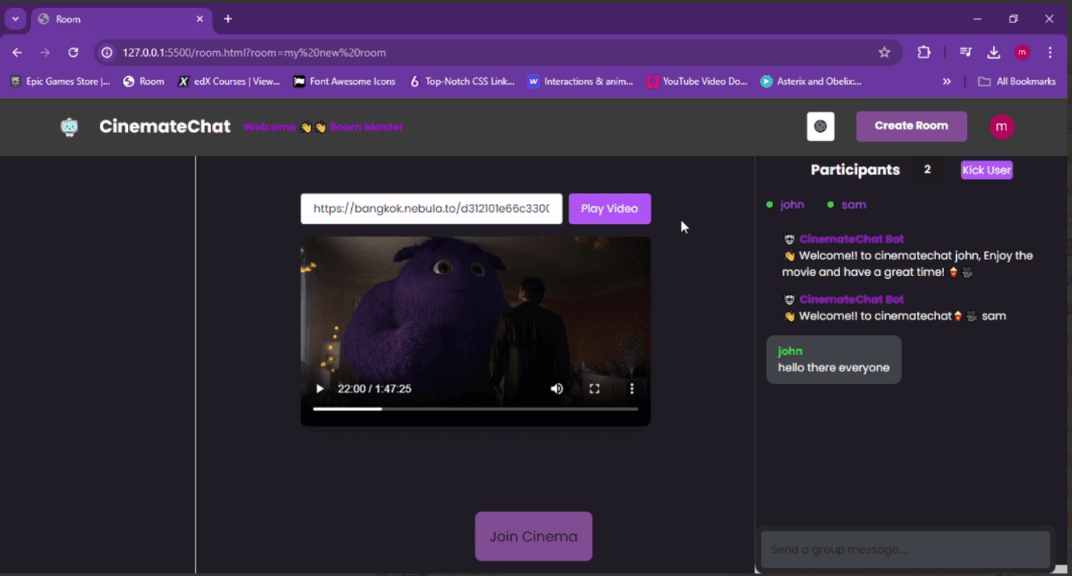Viewport: 1072px width, 576px height.
Task: Open browser downloads
Action: [x=993, y=53]
